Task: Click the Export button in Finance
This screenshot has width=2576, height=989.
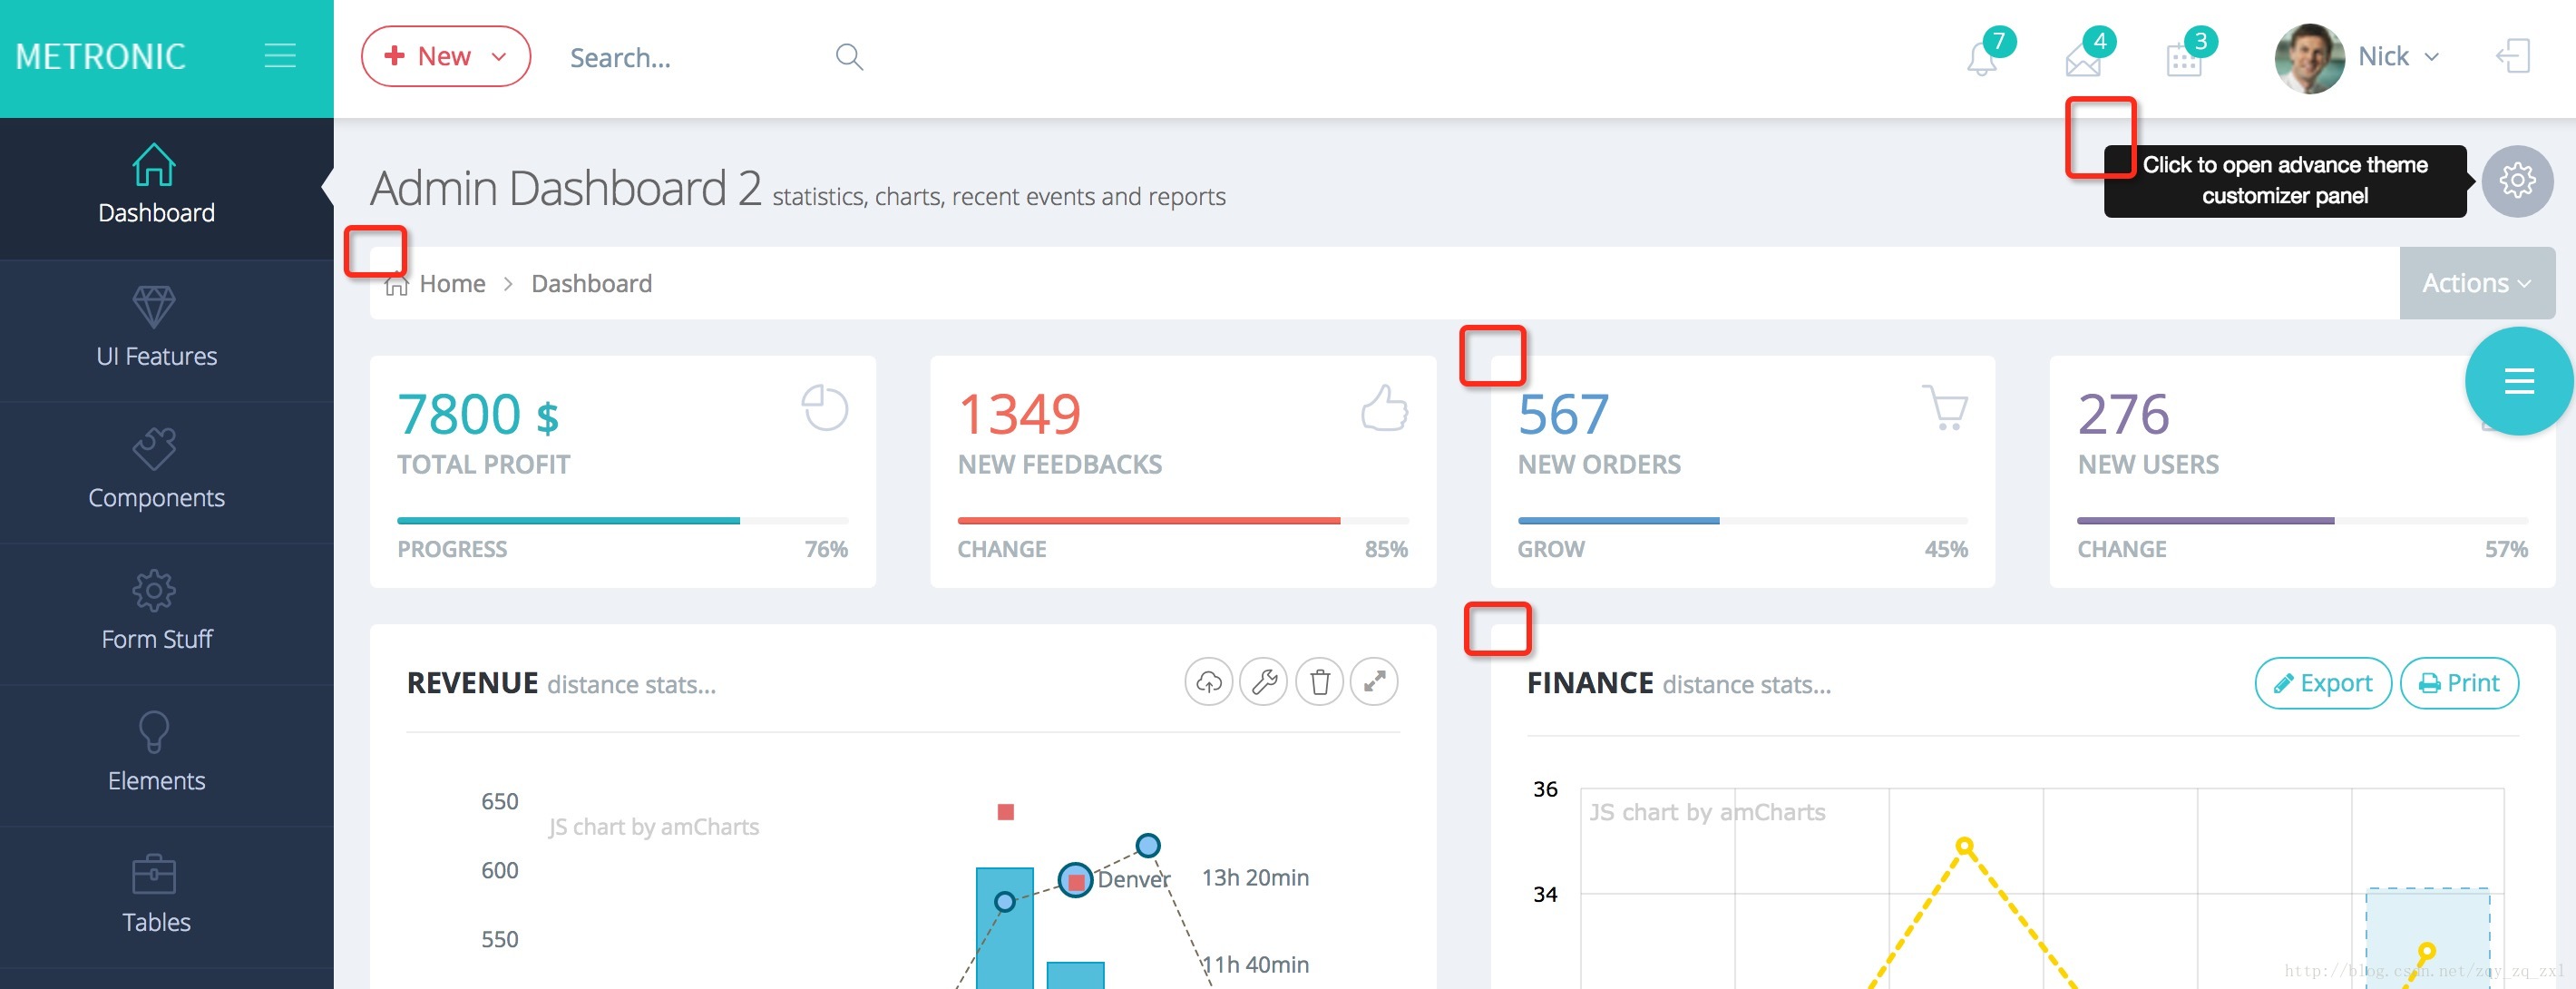Action: point(2322,683)
